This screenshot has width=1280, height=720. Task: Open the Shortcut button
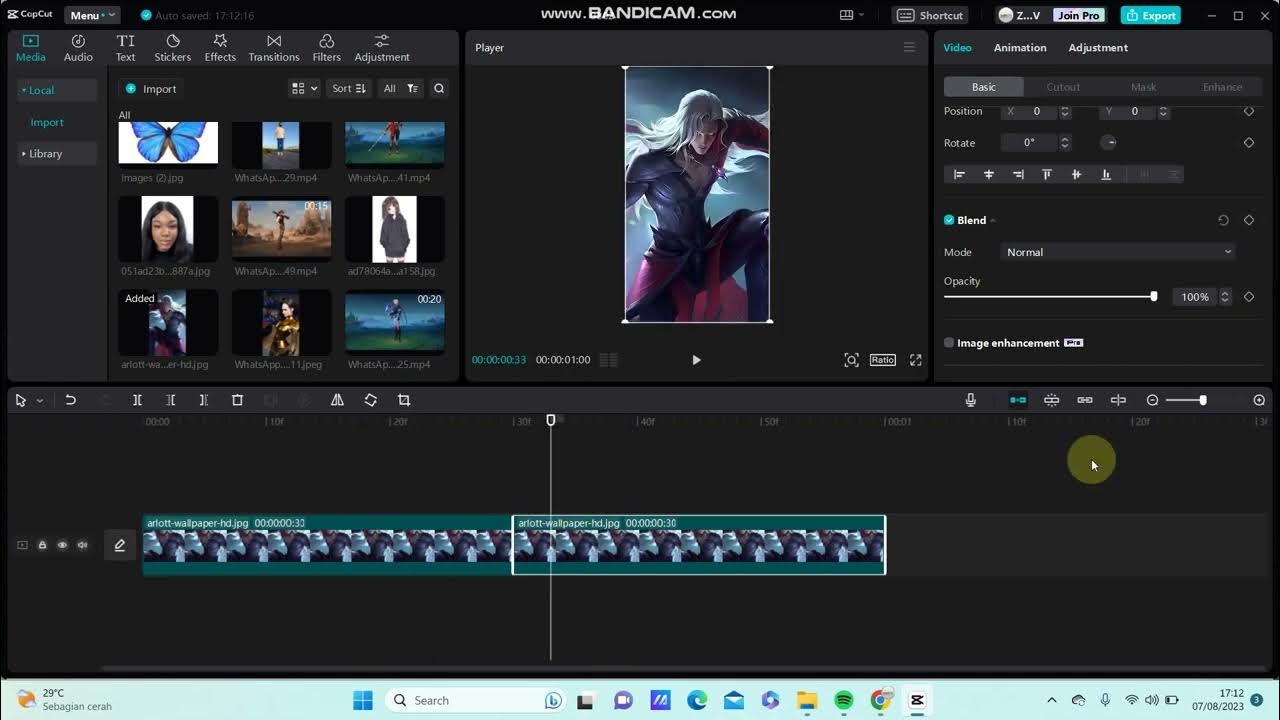point(931,15)
